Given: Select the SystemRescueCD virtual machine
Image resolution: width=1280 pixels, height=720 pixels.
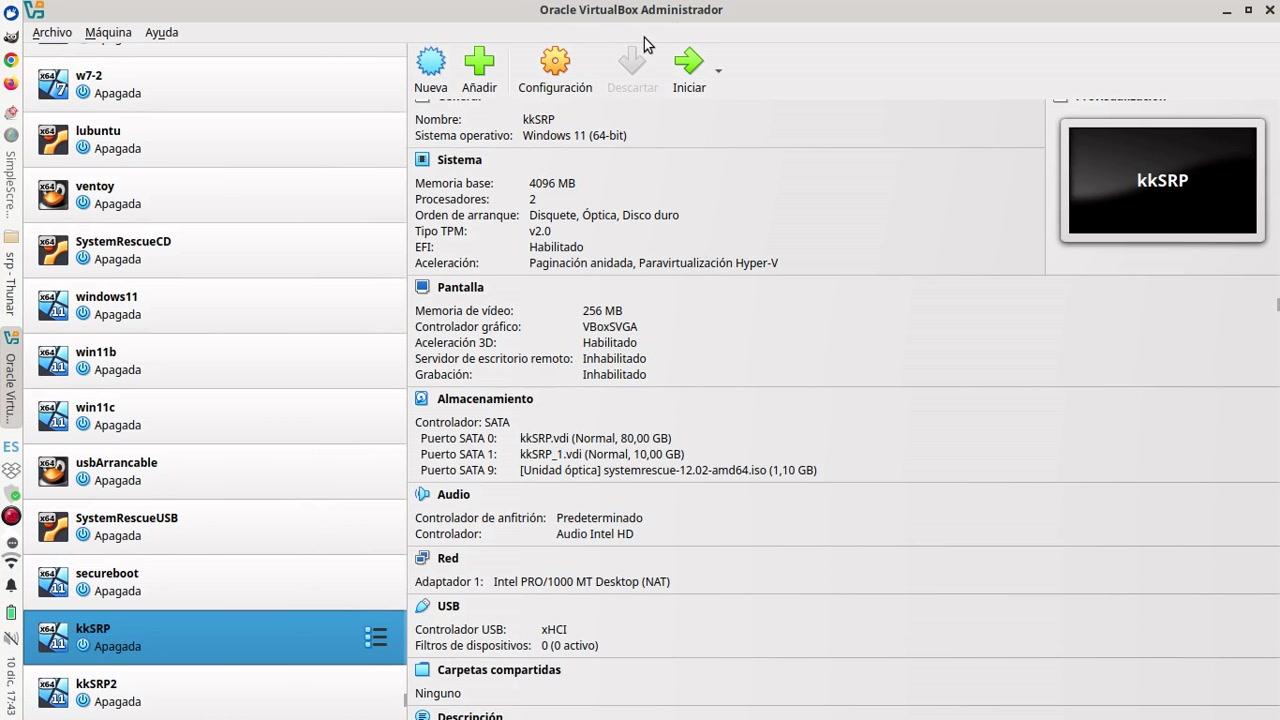Looking at the screenshot, I should pos(215,250).
